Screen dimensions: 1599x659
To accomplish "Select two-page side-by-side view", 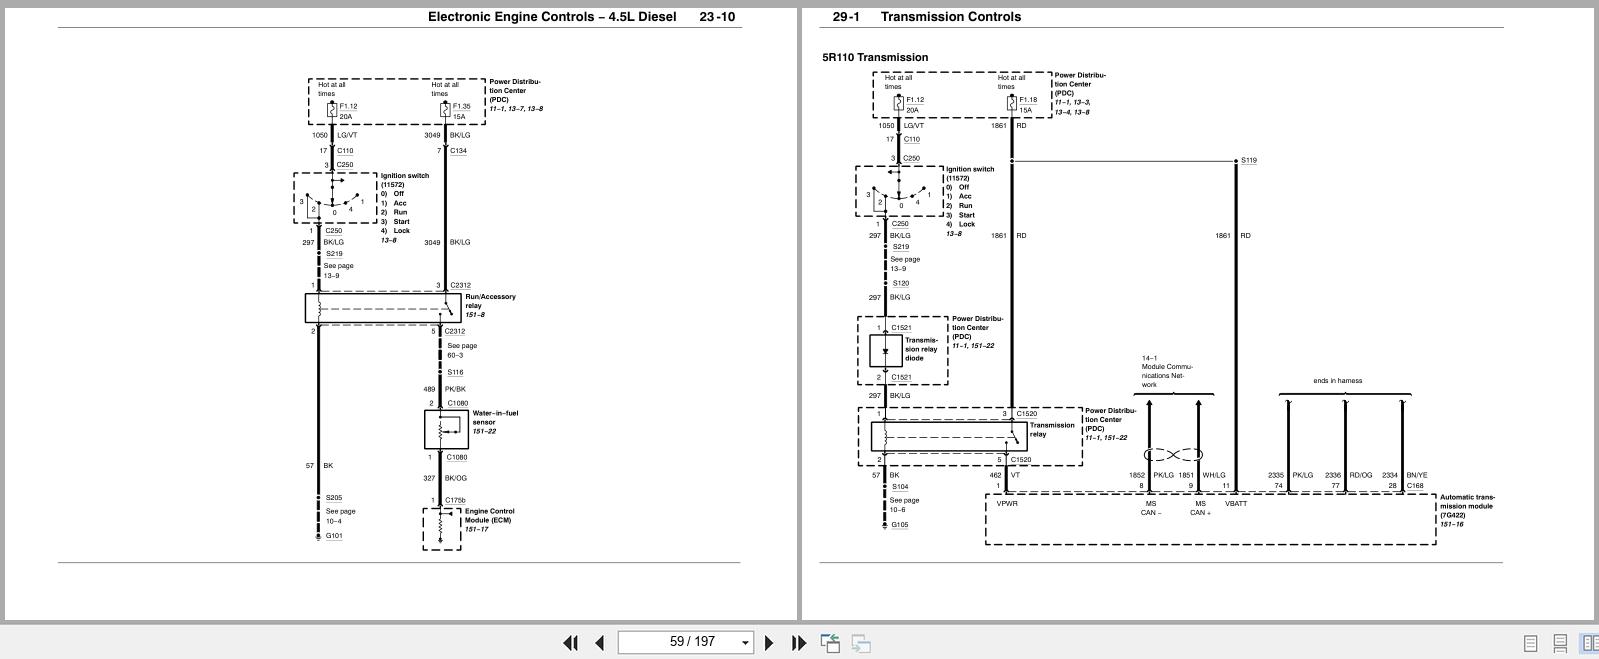I will (x=1588, y=643).
